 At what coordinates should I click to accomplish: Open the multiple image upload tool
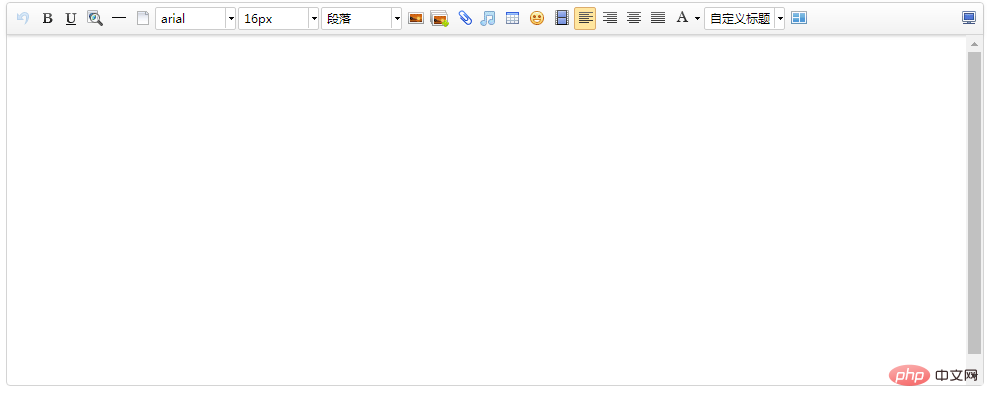pyautogui.click(x=439, y=18)
